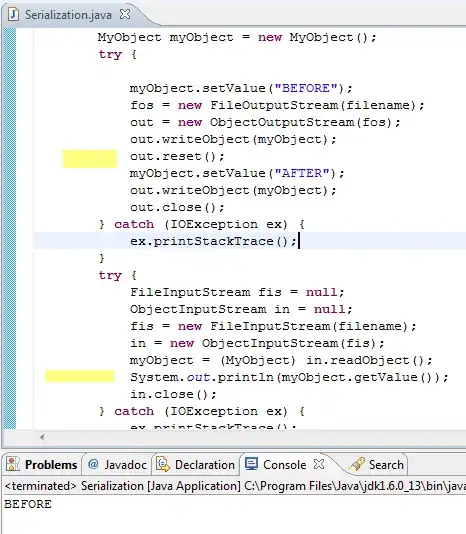Viewport: 466px width, 534px height.
Task: Click the Console monitor icon
Action: coord(251,464)
